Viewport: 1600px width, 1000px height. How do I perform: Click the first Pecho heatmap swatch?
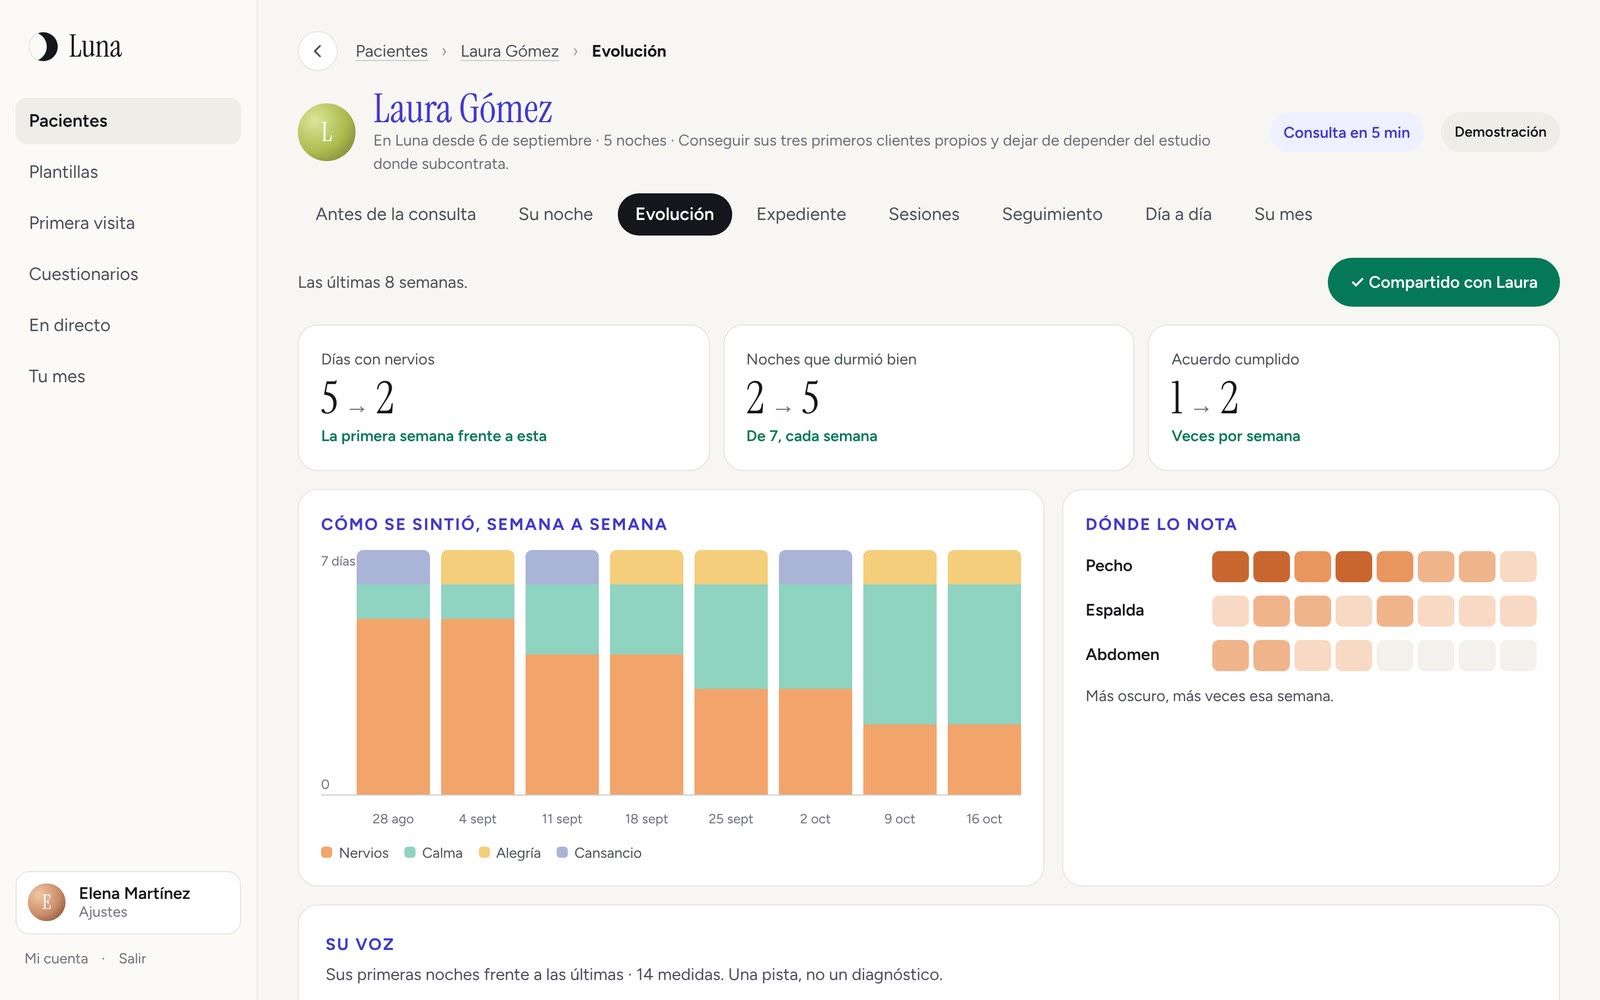[x=1230, y=566]
